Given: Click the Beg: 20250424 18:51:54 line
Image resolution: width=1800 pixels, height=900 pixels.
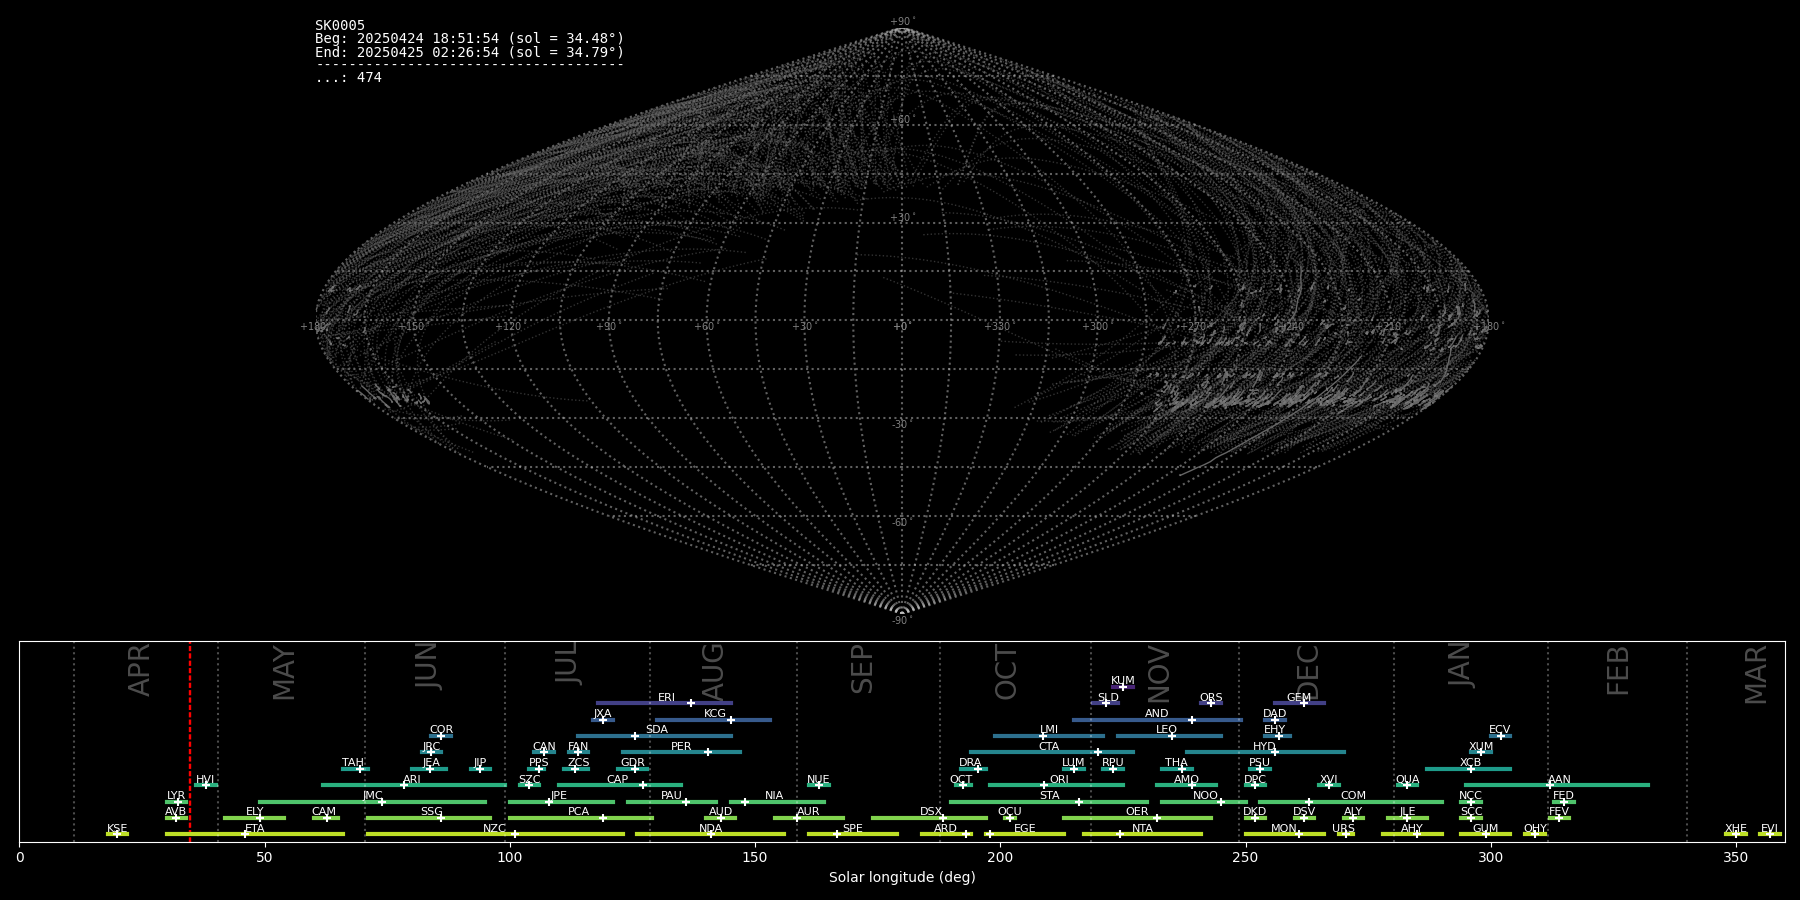Looking at the screenshot, I should (x=469, y=39).
